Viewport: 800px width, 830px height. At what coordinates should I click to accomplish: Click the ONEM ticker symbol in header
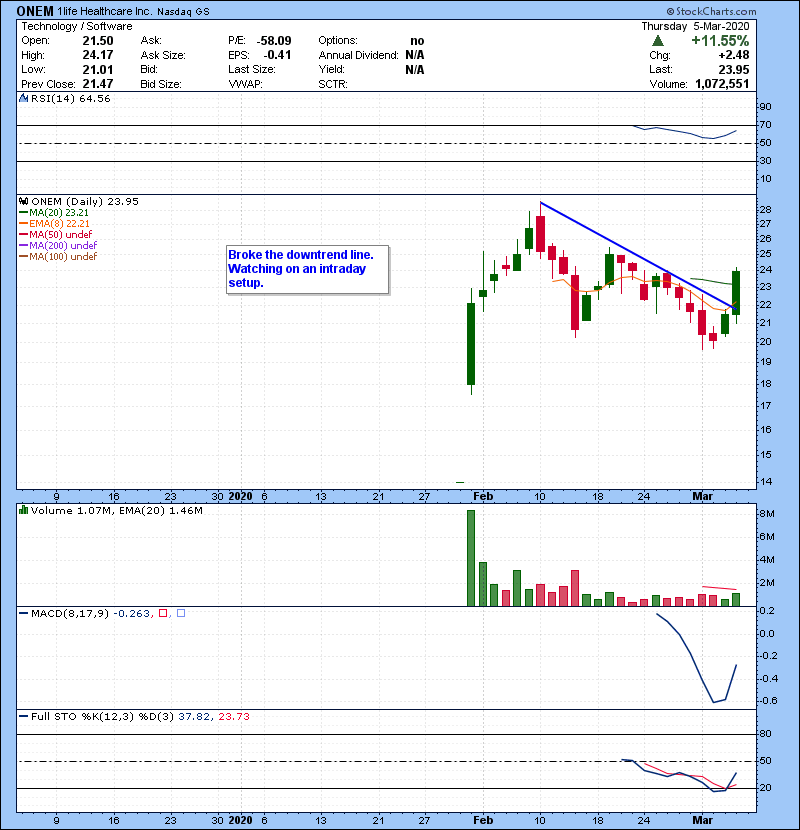click(35, 11)
